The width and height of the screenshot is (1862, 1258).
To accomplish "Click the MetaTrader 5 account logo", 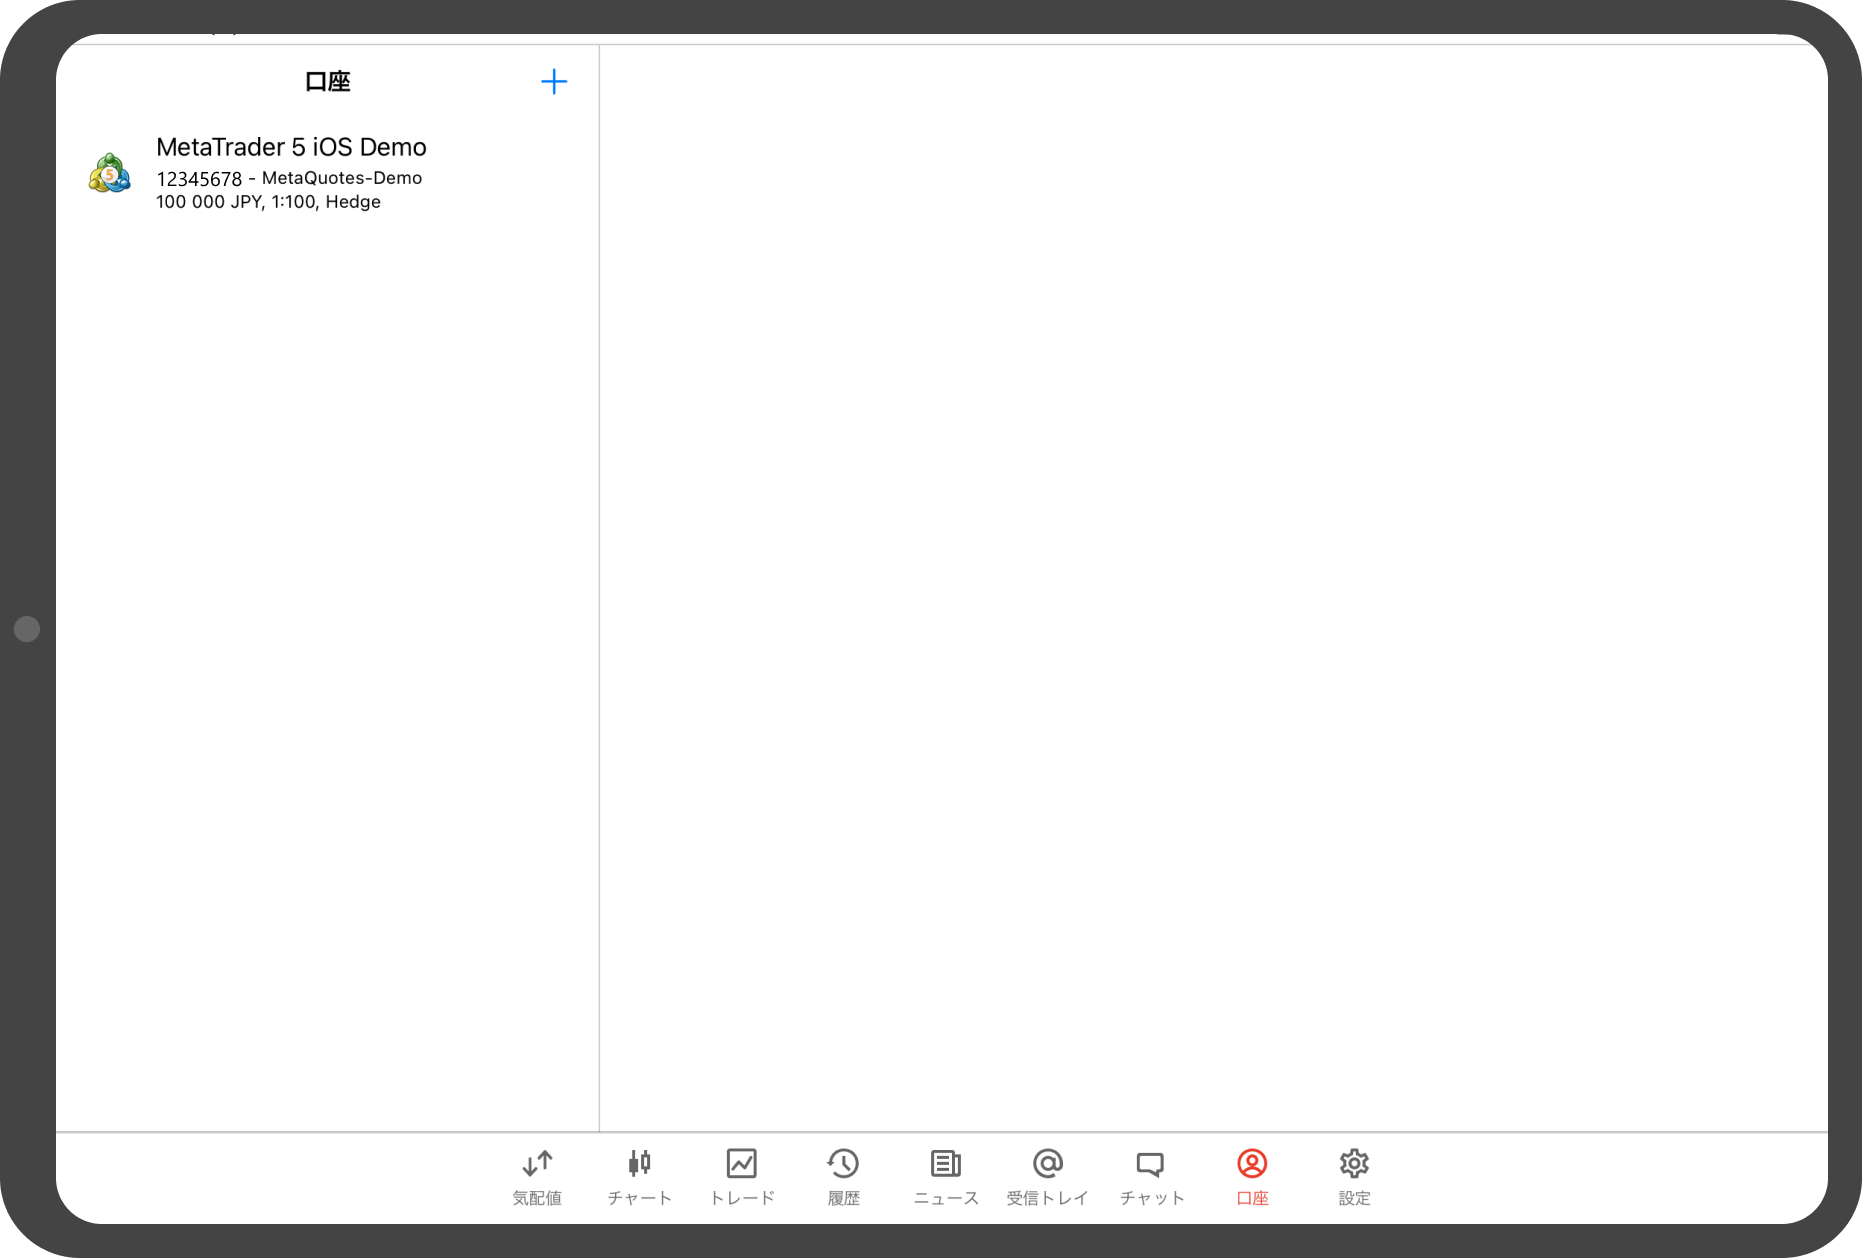I will [x=110, y=174].
